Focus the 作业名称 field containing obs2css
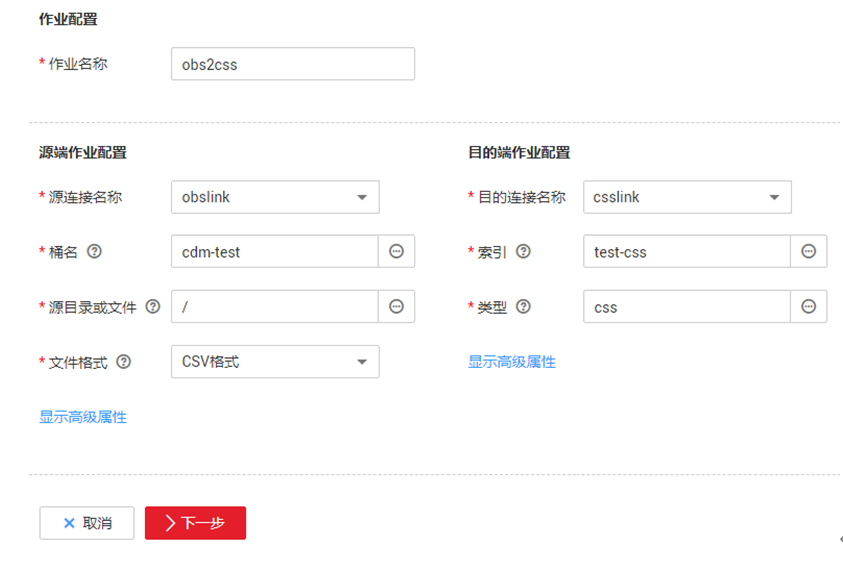 pos(292,64)
